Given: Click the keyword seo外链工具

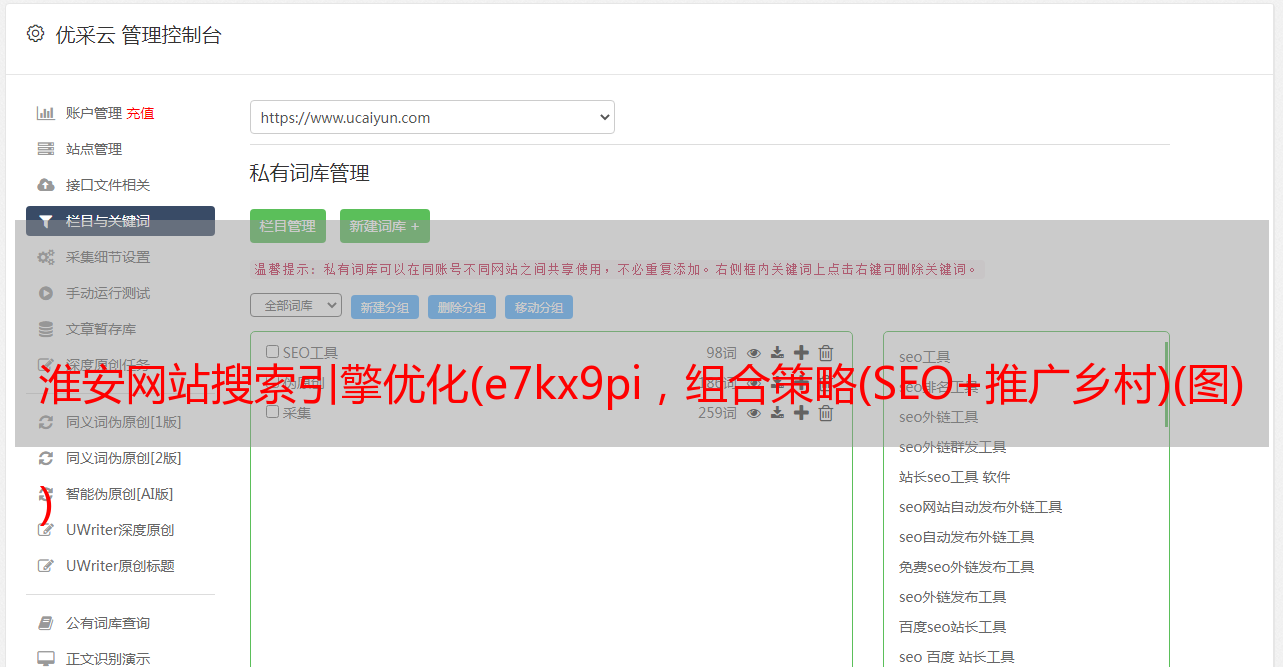Looking at the screenshot, I should 939,417.
